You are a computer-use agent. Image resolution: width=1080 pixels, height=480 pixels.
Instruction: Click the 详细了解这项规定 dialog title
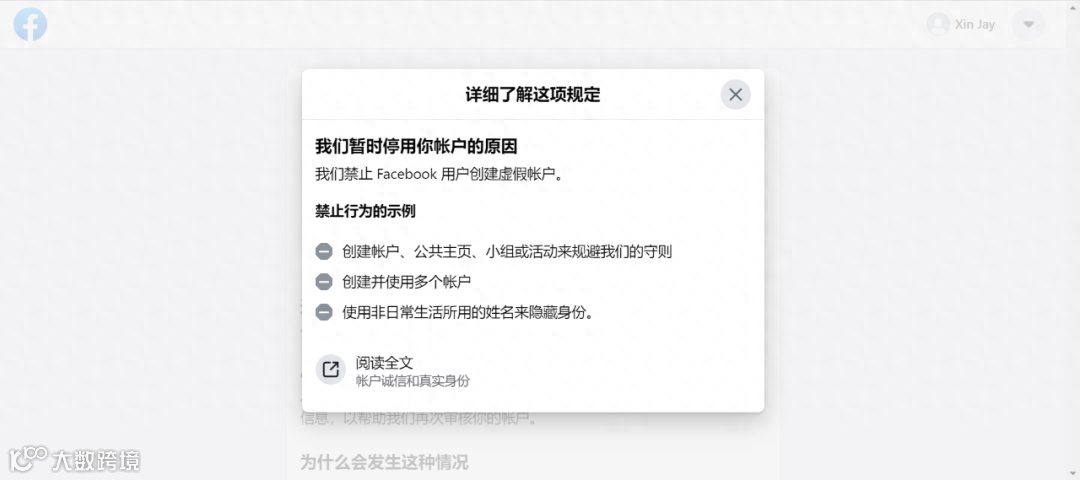pos(532,94)
